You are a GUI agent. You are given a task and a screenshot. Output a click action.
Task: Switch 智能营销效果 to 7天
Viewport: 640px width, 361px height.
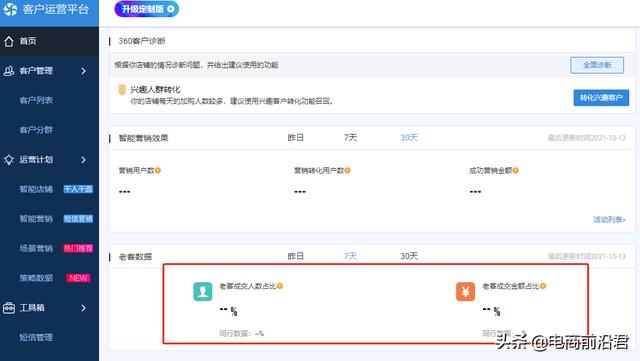pos(350,138)
